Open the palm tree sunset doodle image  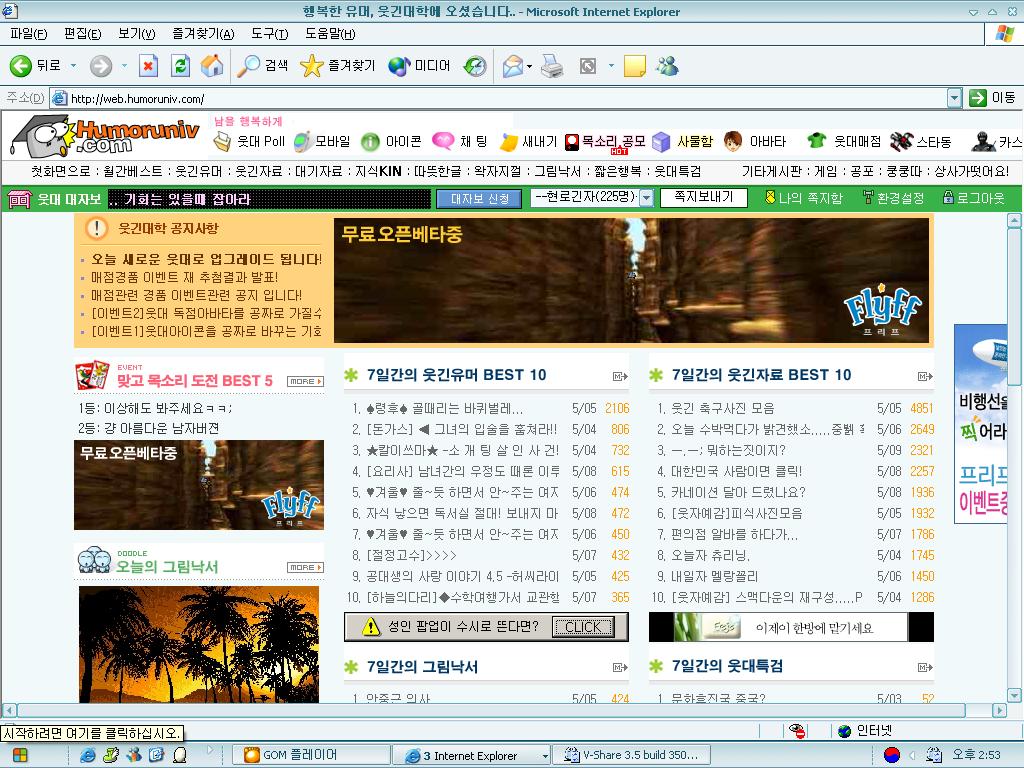coord(199,644)
